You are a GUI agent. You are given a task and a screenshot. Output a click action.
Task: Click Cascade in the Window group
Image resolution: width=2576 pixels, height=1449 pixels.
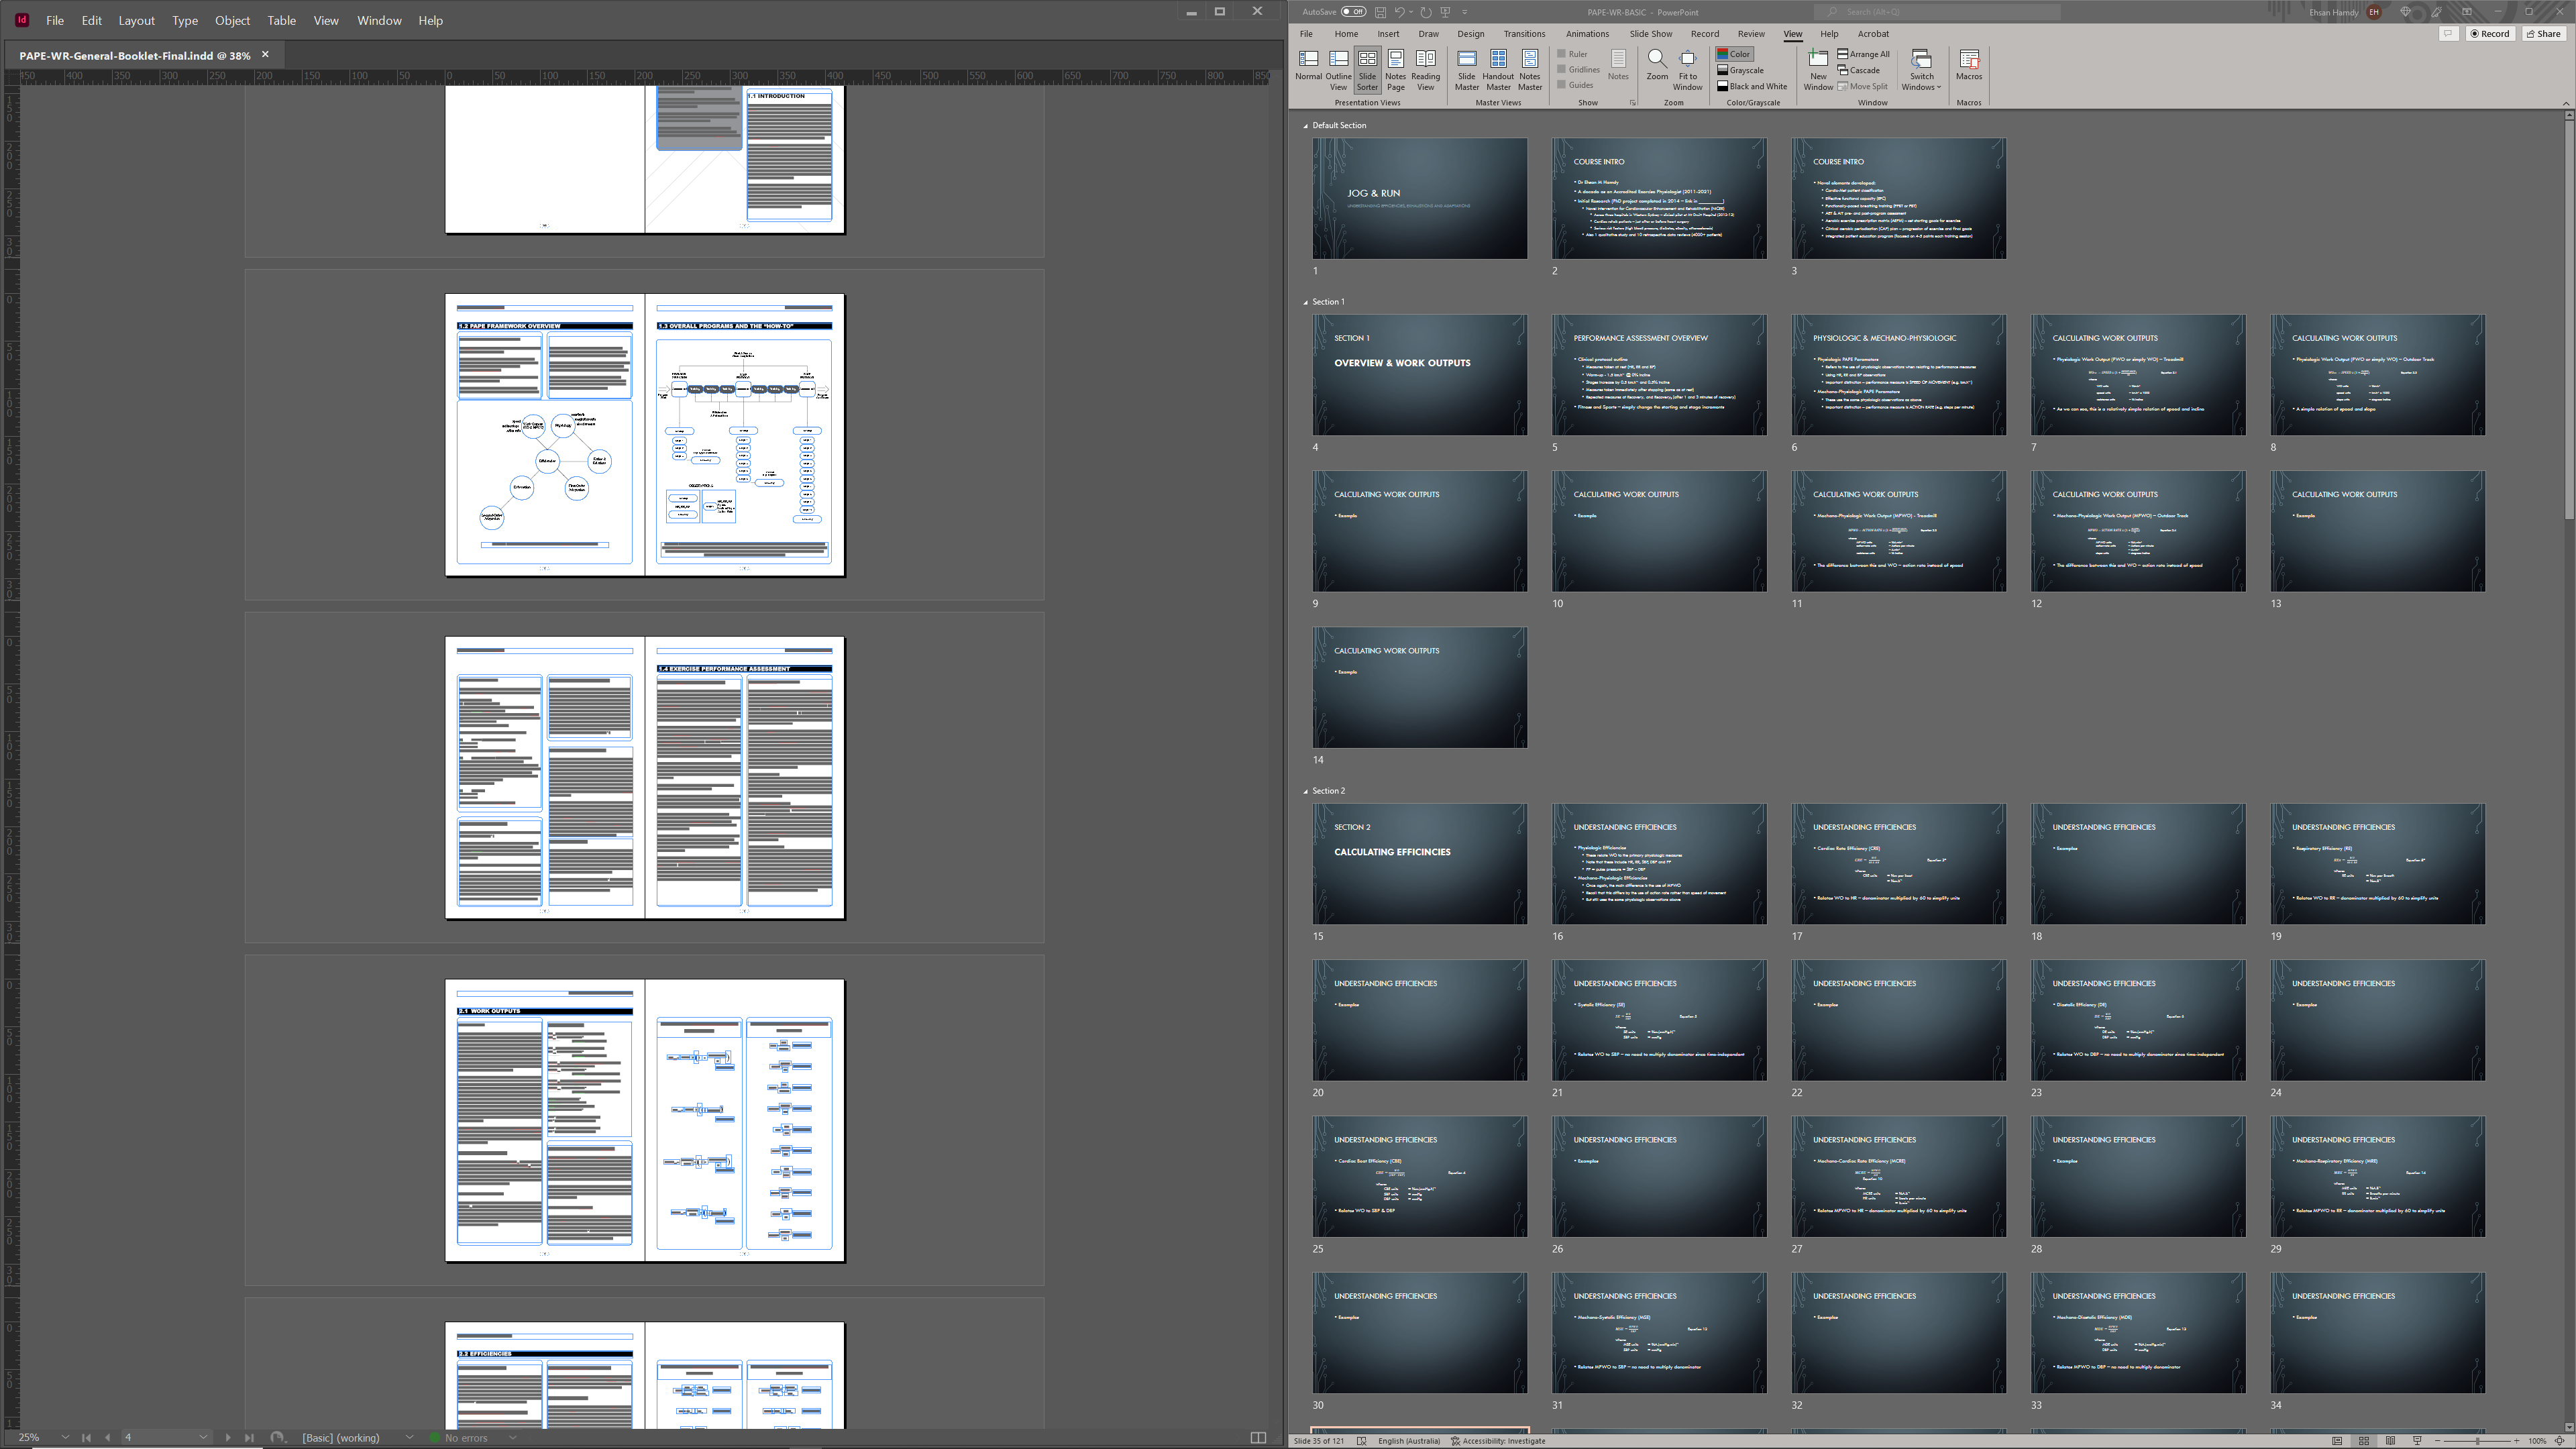click(x=1859, y=70)
